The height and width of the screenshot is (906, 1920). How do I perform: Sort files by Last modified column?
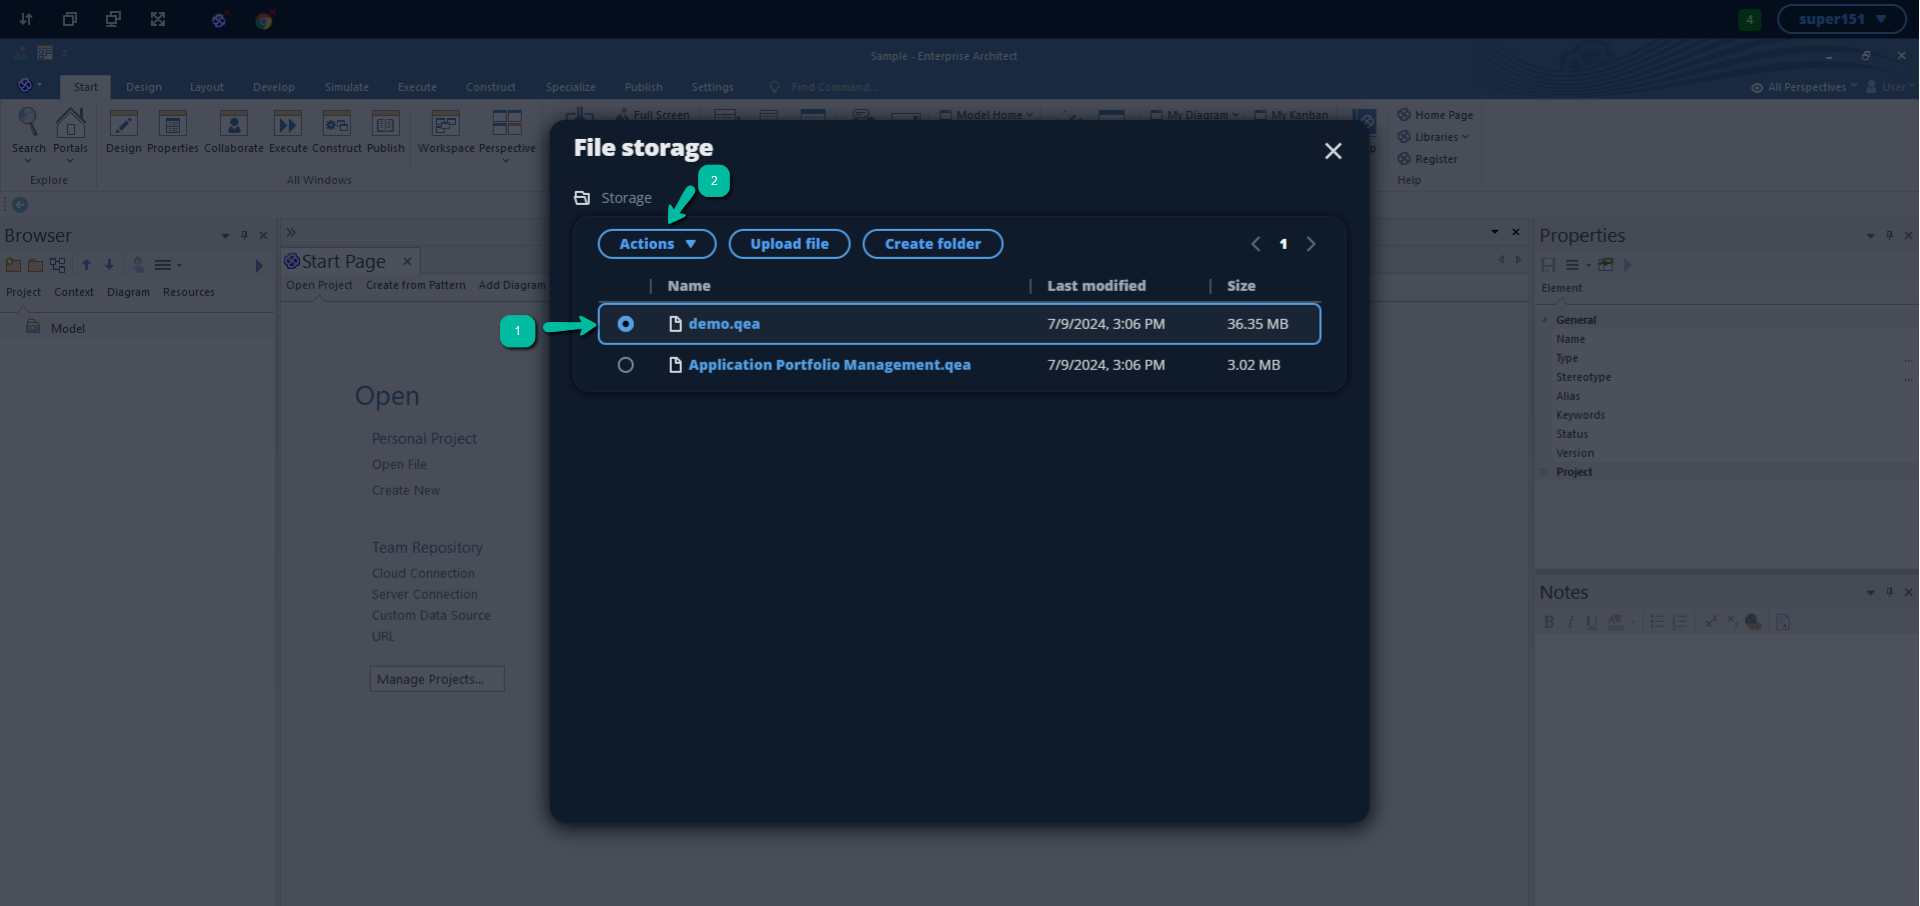(1096, 286)
